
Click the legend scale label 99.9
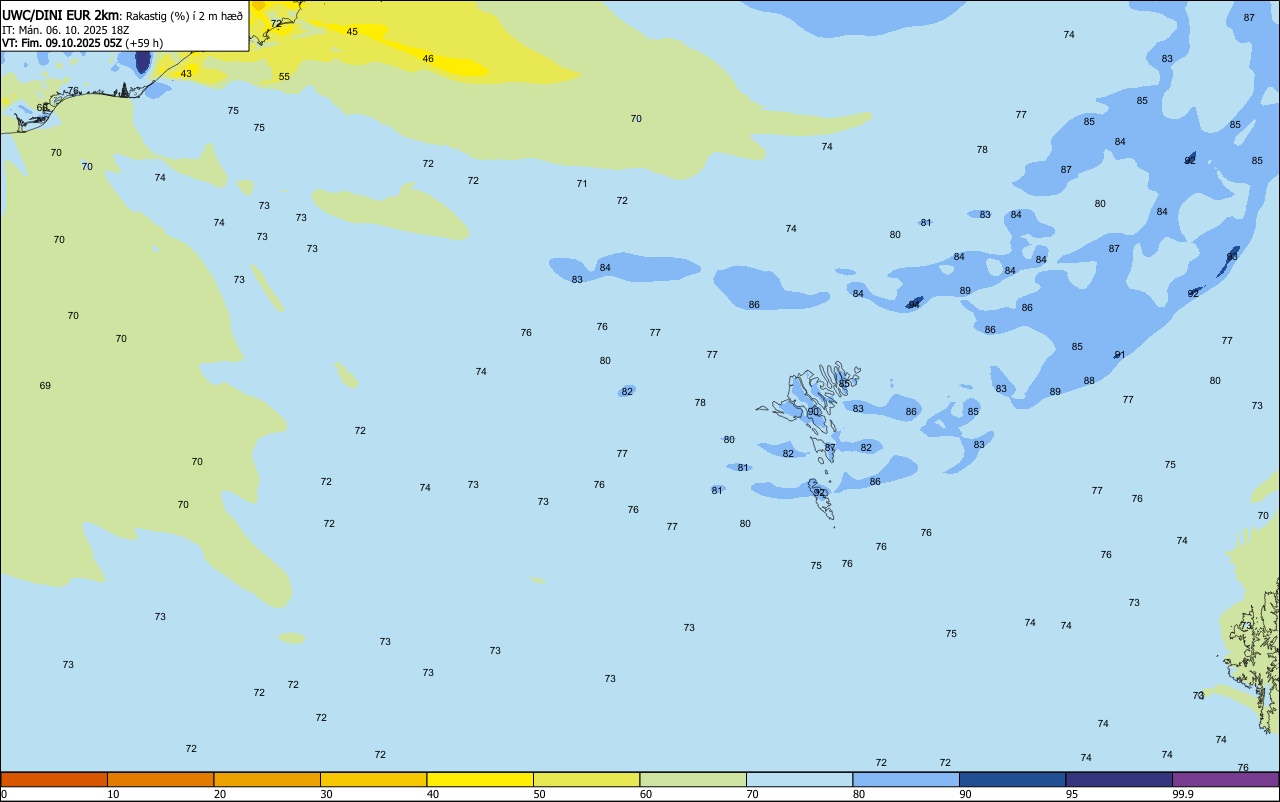click(x=1183, y=794)
